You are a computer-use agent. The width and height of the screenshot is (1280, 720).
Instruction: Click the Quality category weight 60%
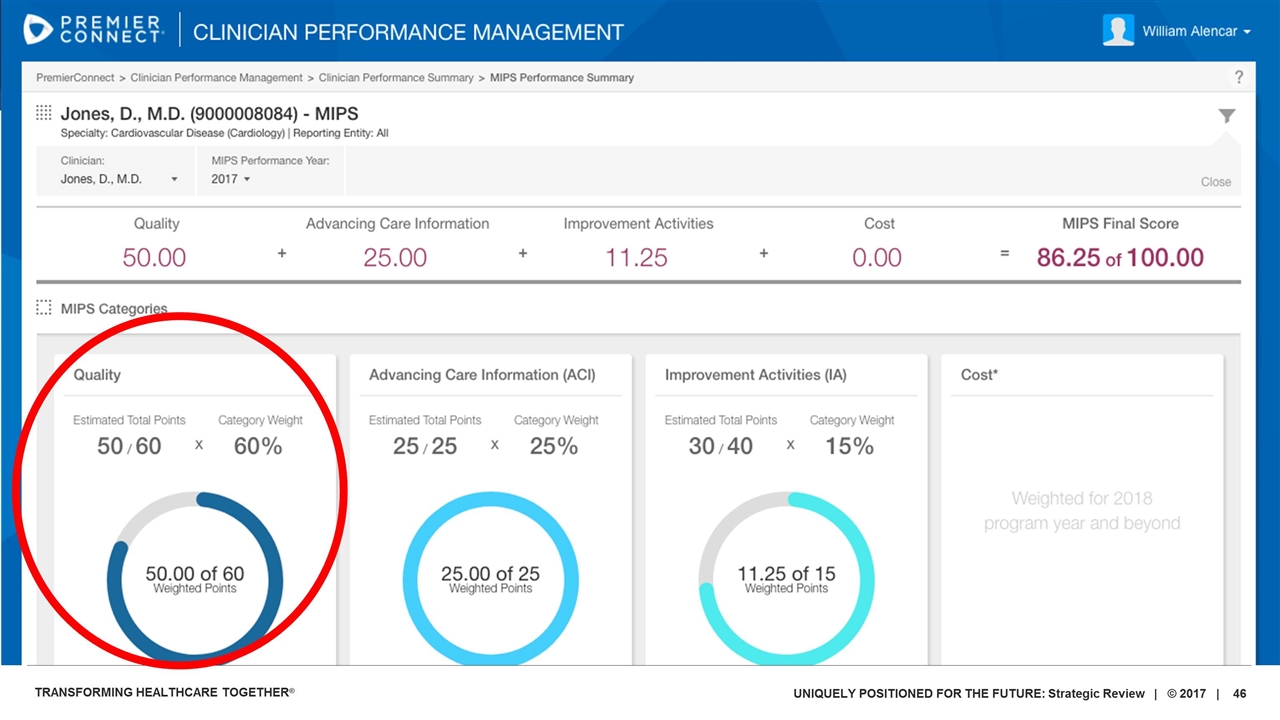258,446
